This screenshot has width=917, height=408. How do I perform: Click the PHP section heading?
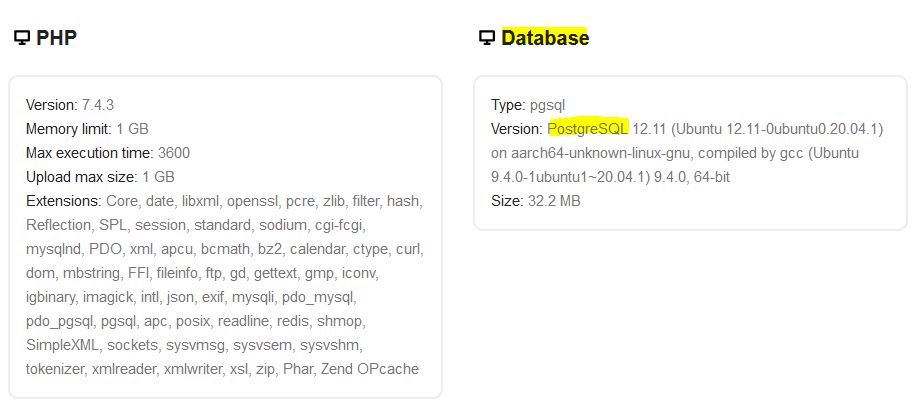tap(57, 38)
